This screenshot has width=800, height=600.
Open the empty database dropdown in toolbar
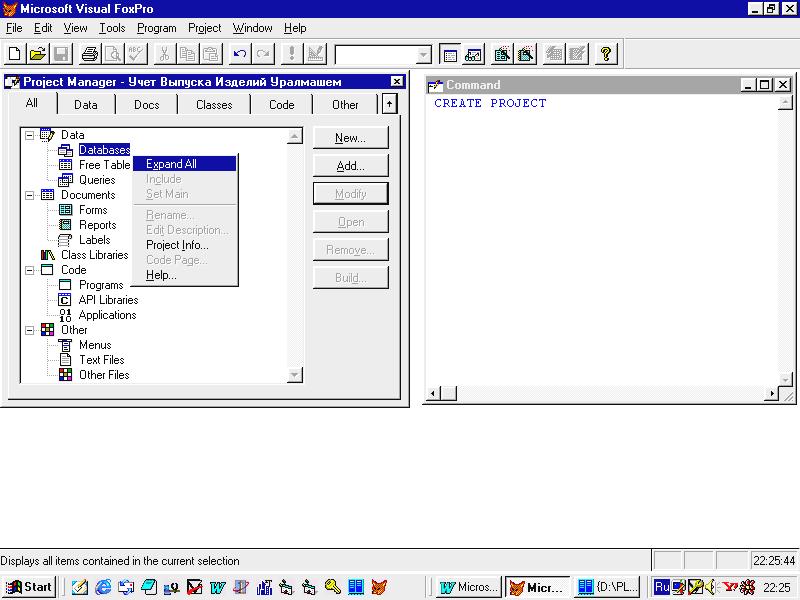[x=423, y=55]
